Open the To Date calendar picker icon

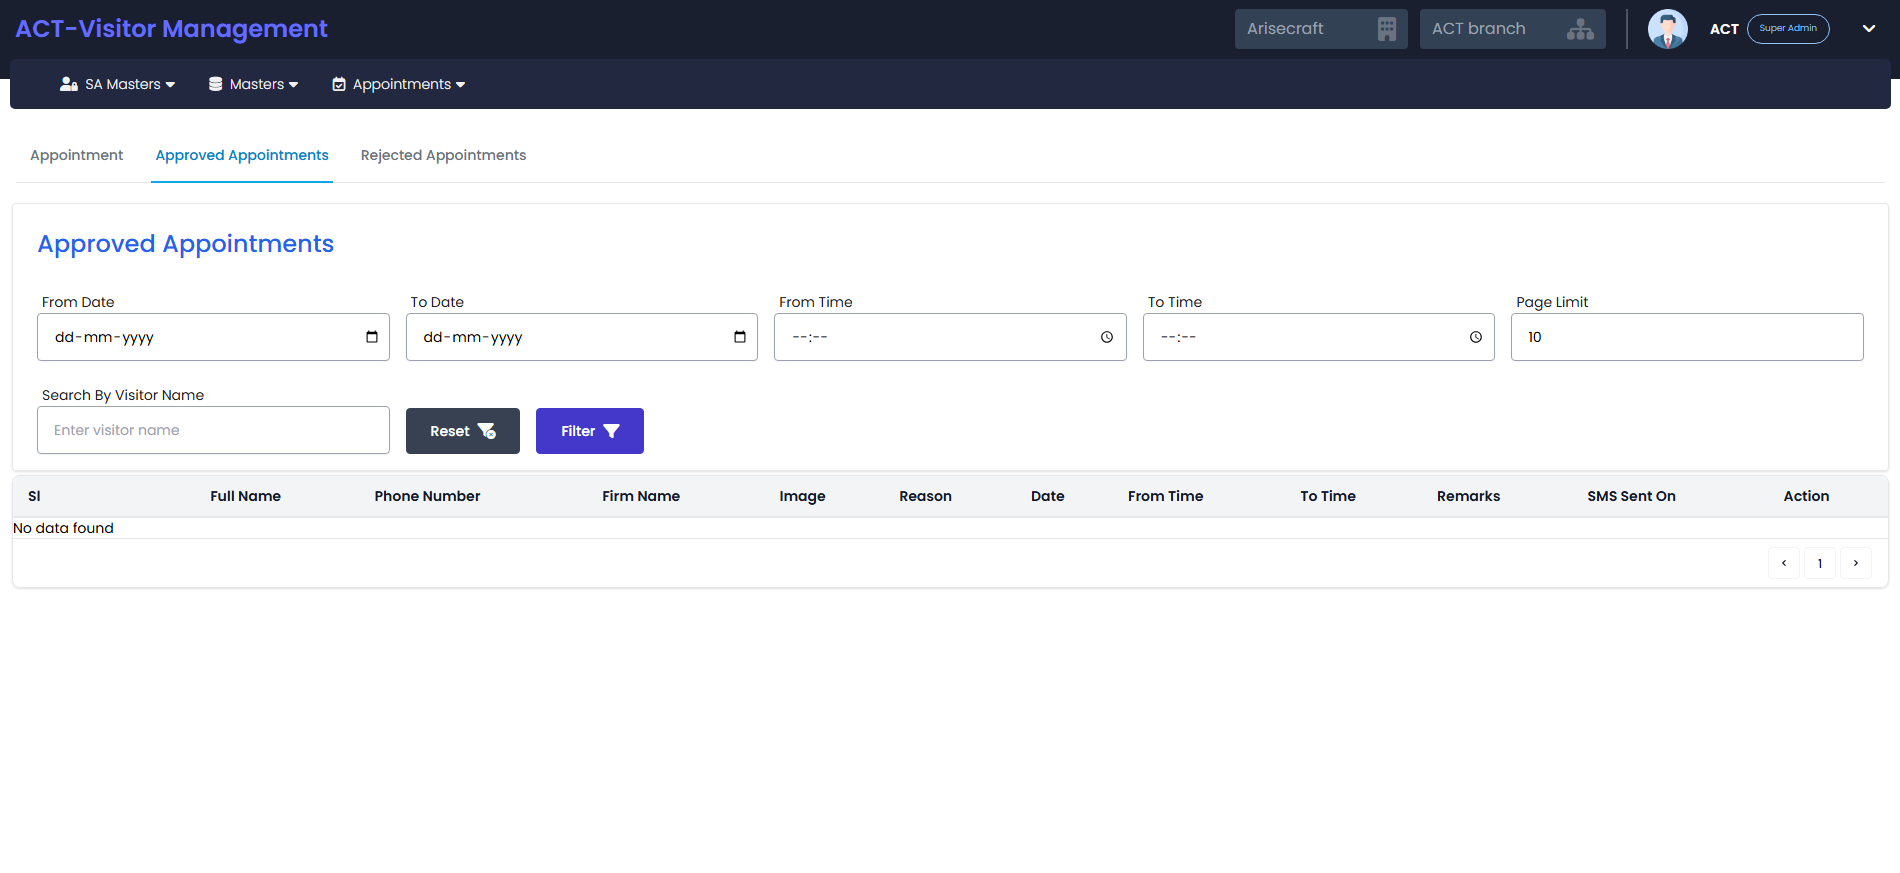[x=740, y=337]
